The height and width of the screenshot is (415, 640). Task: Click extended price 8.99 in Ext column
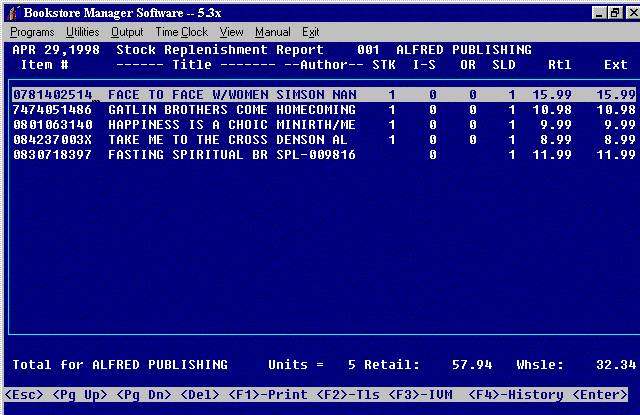(x=620, y=140)
